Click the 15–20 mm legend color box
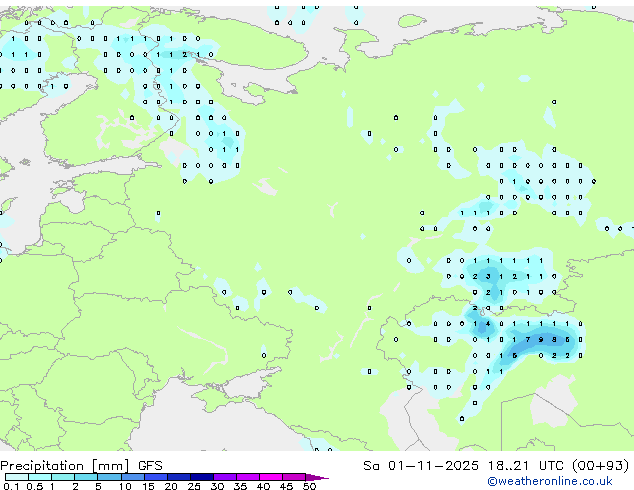 pos(156,477)
